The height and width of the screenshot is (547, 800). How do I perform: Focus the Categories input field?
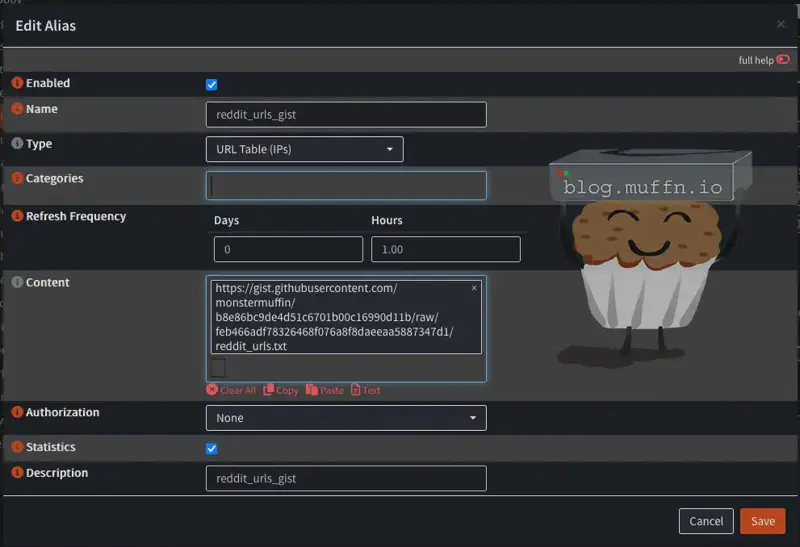click(346, 185)
